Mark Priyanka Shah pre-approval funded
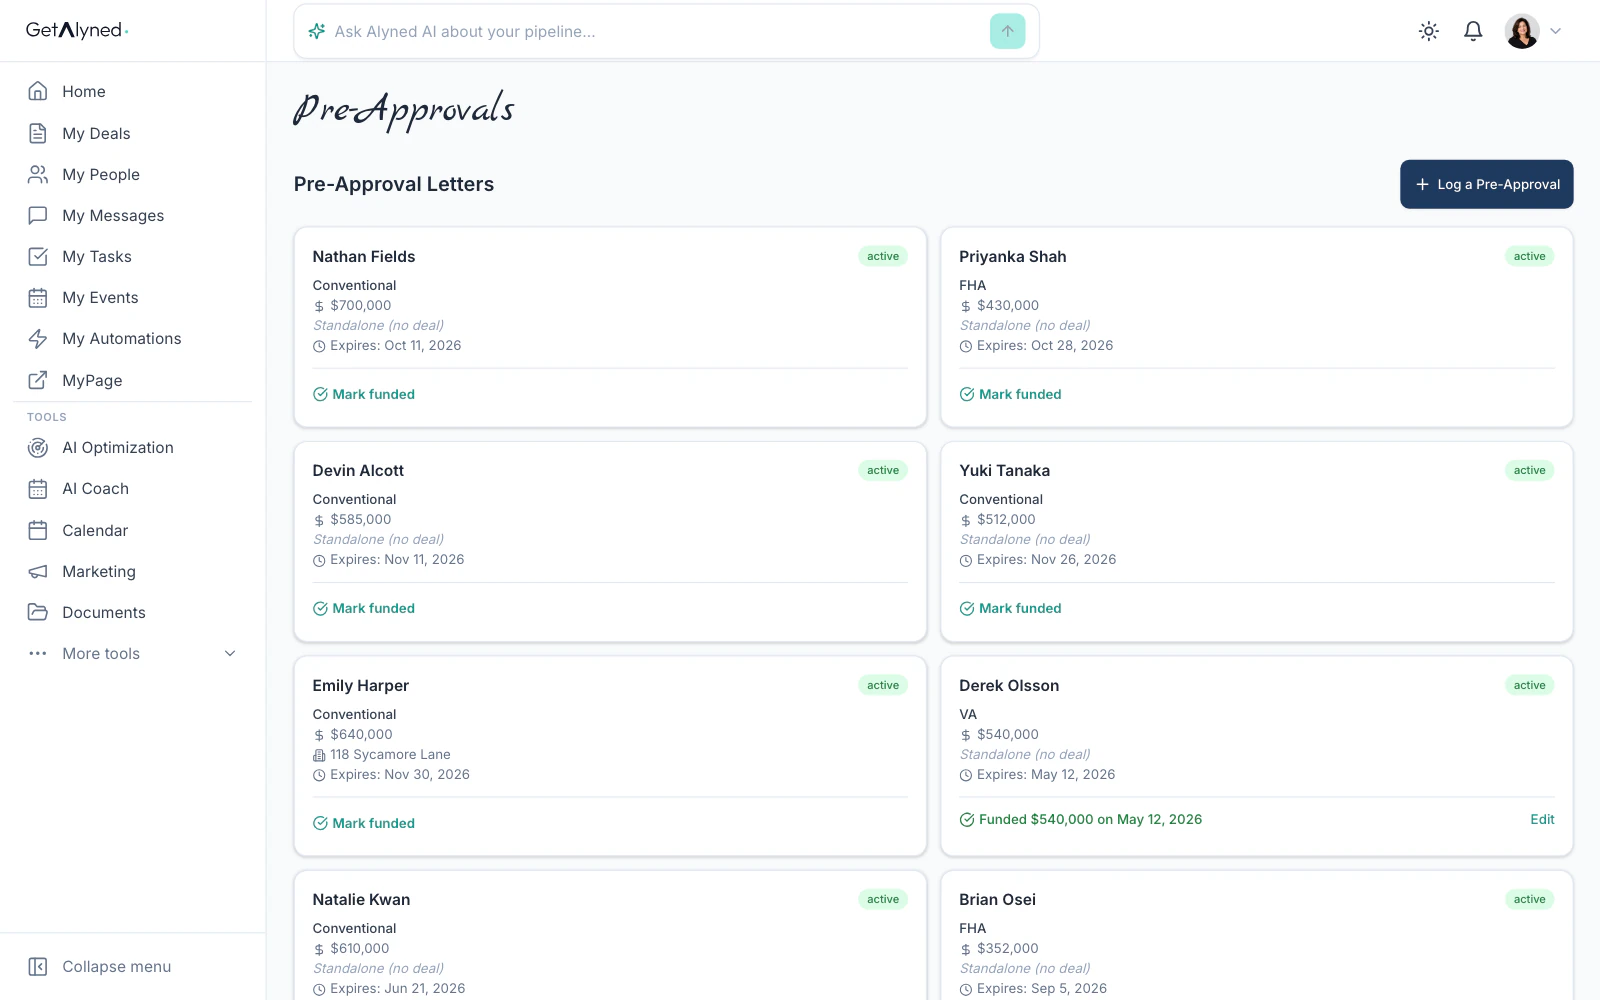This screenshot has height=1000, width=1600. click(1010, 394)
